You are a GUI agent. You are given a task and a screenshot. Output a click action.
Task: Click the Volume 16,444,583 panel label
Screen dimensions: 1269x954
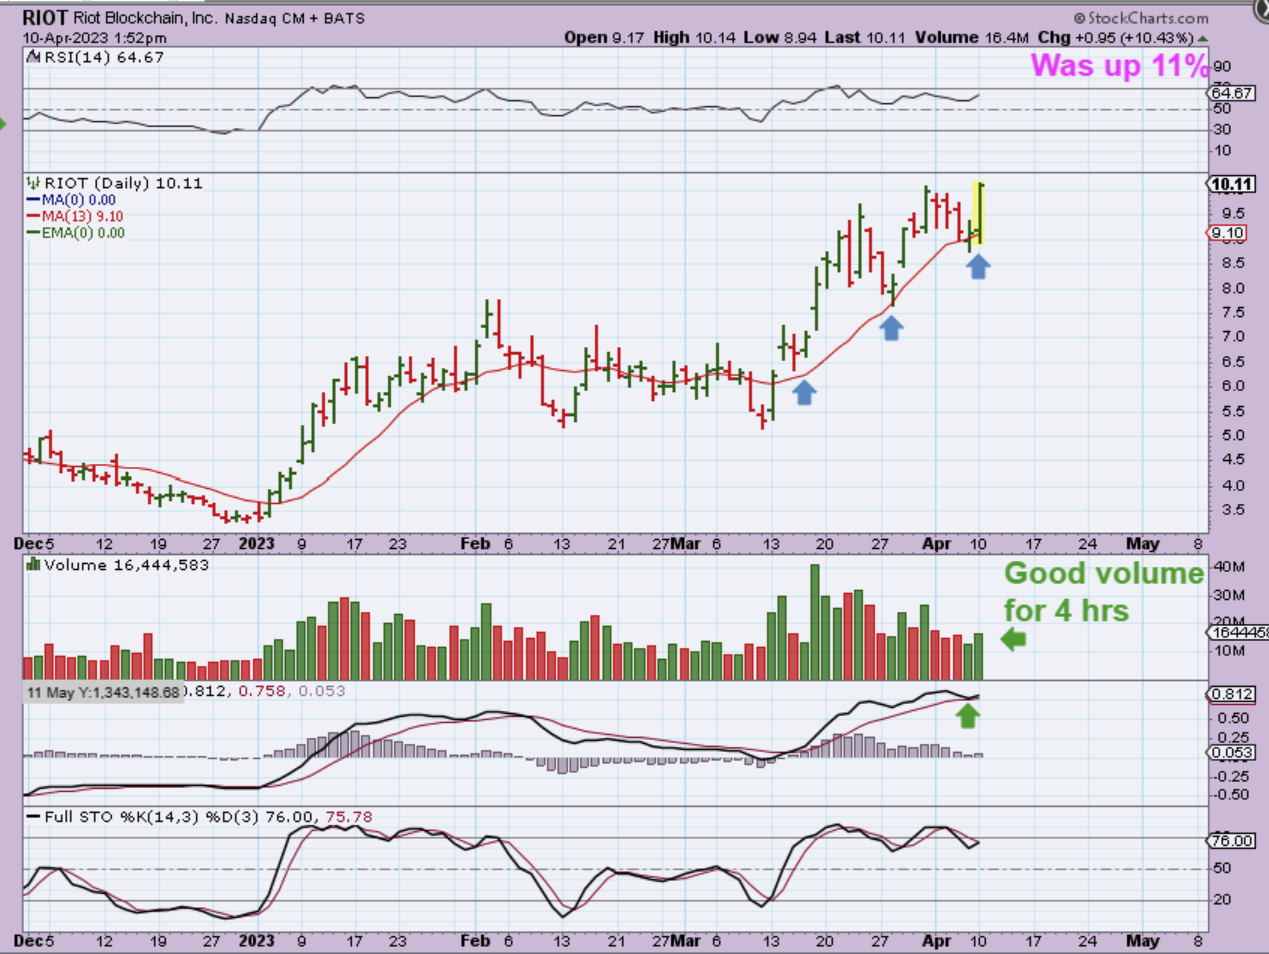pyautogui.click(x=126, y=565)
